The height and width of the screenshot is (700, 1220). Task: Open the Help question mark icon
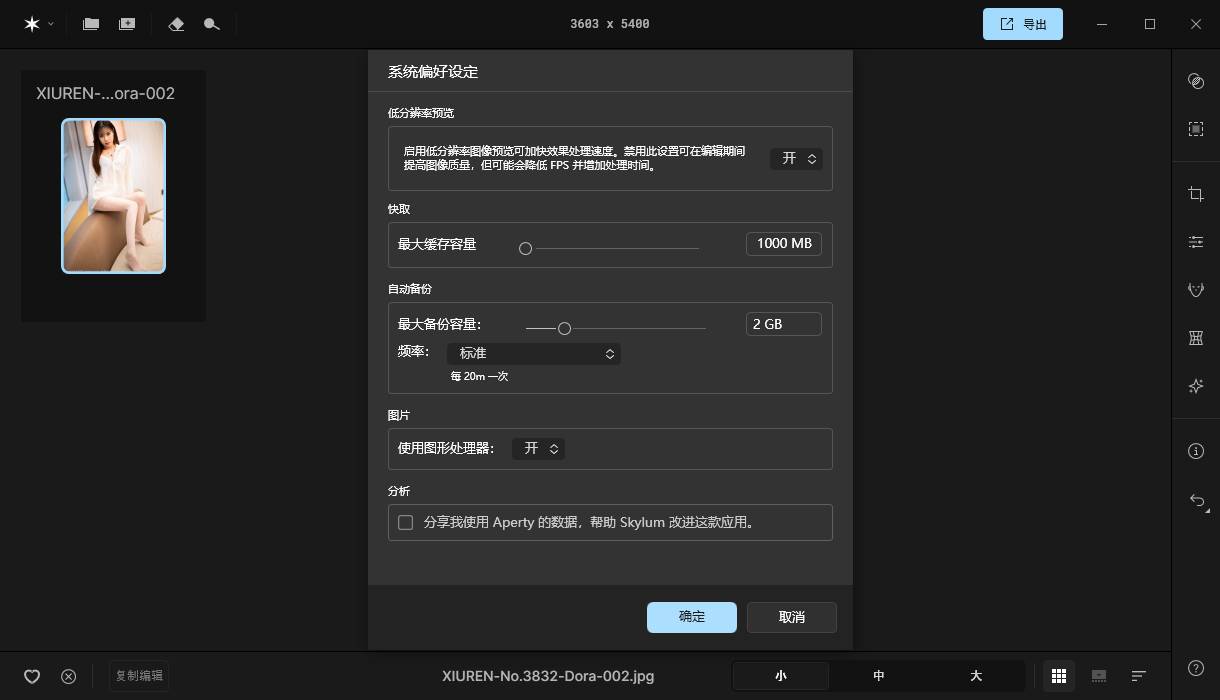(1195, 666)
